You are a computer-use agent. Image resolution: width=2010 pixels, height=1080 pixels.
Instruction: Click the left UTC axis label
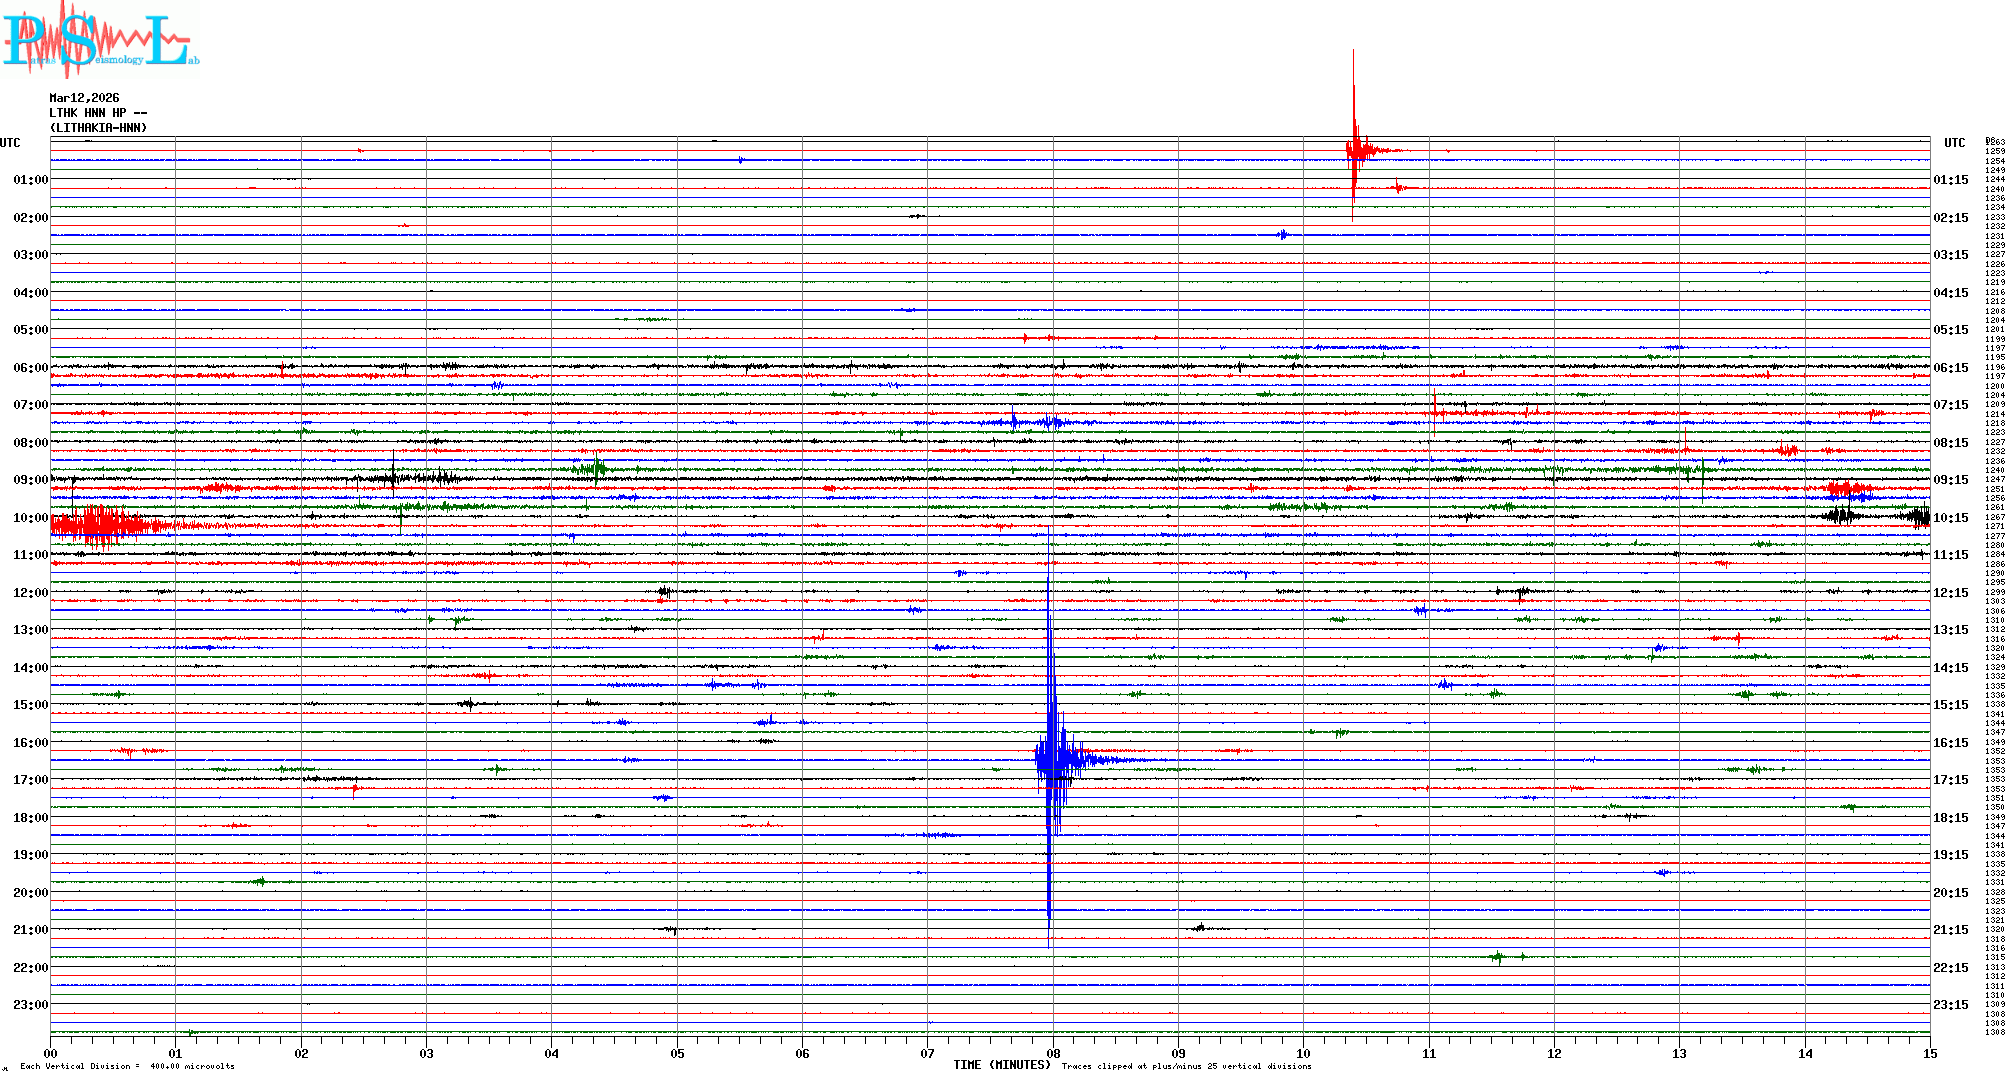10,143
